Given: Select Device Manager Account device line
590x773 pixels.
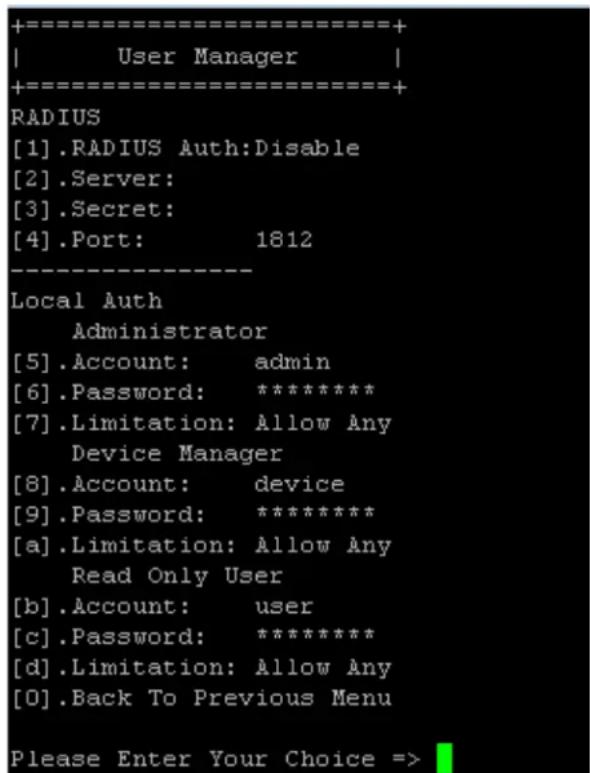Looking at the screenshot, I should 177,485.
